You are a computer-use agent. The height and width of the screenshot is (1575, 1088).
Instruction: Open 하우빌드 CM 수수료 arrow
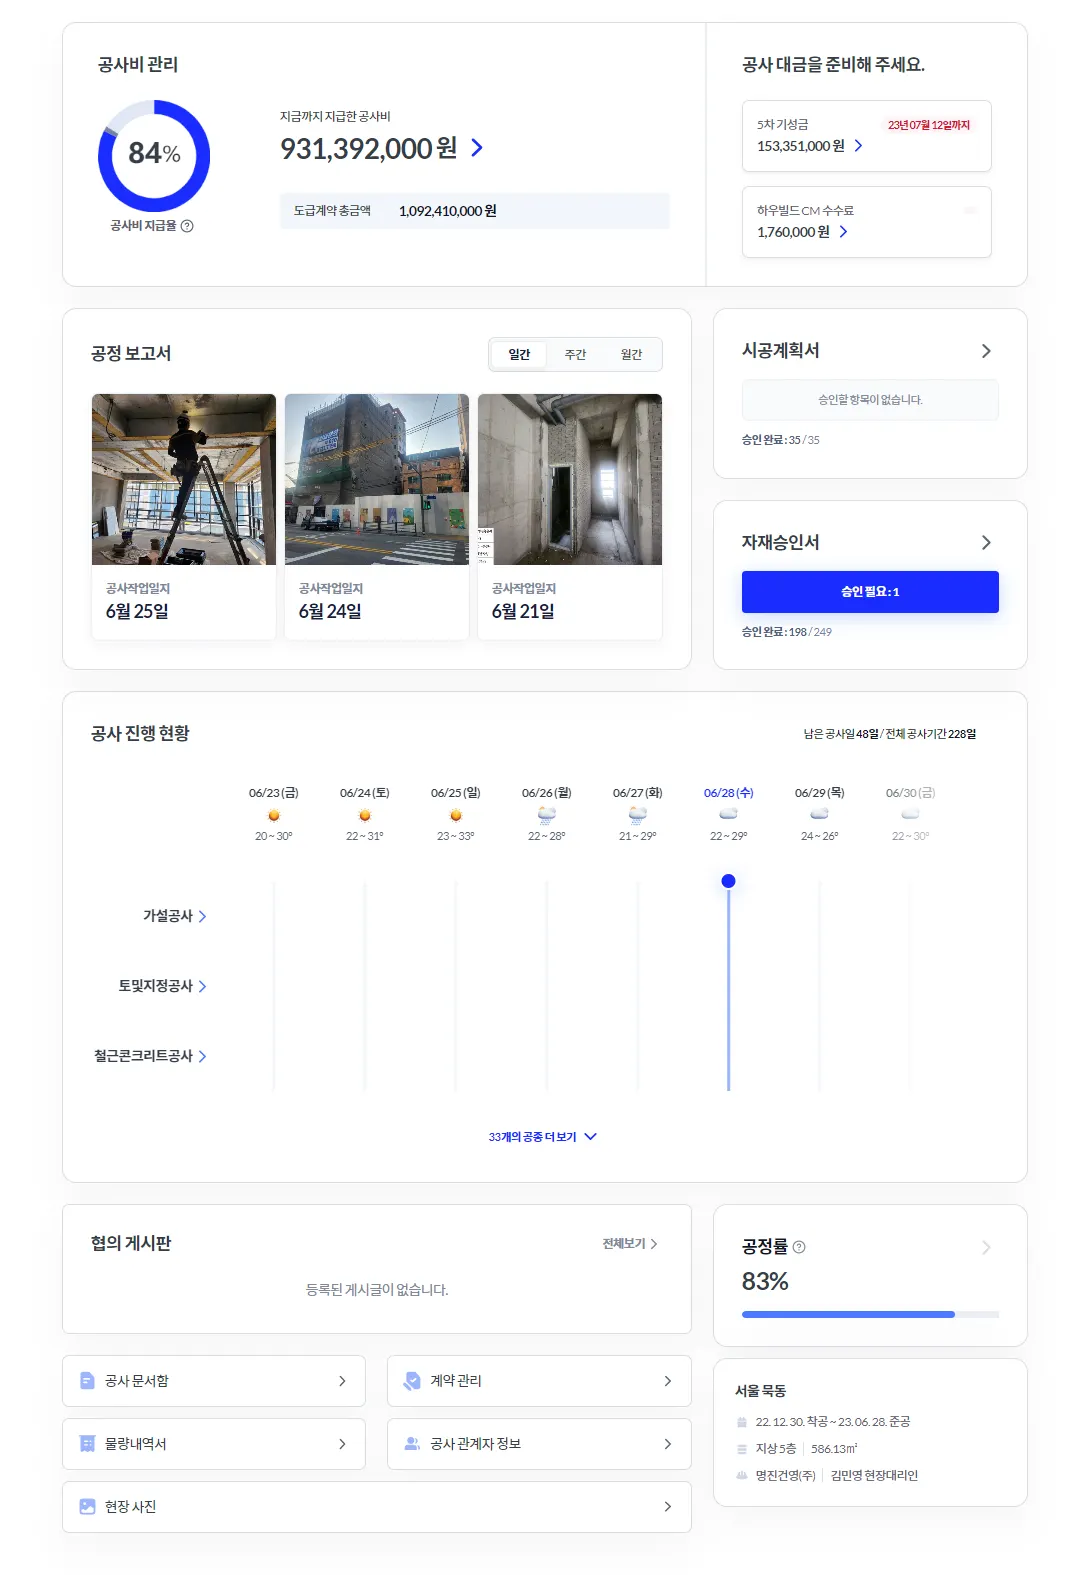pyautogui.click(x=843, y=232)
